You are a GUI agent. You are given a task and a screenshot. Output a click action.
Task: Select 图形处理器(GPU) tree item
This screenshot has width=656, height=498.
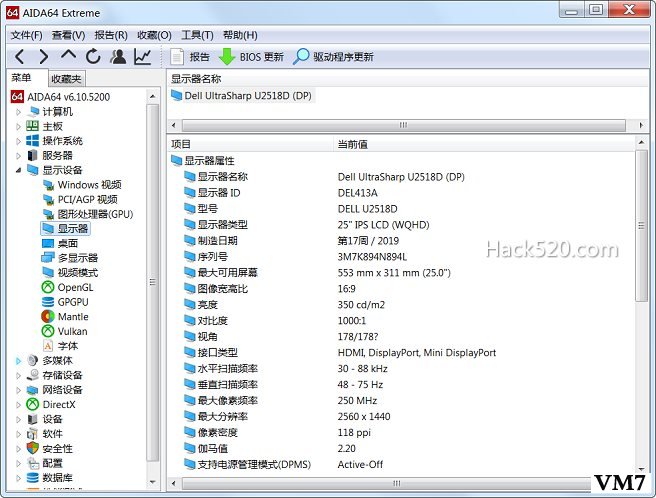point(88,214)
